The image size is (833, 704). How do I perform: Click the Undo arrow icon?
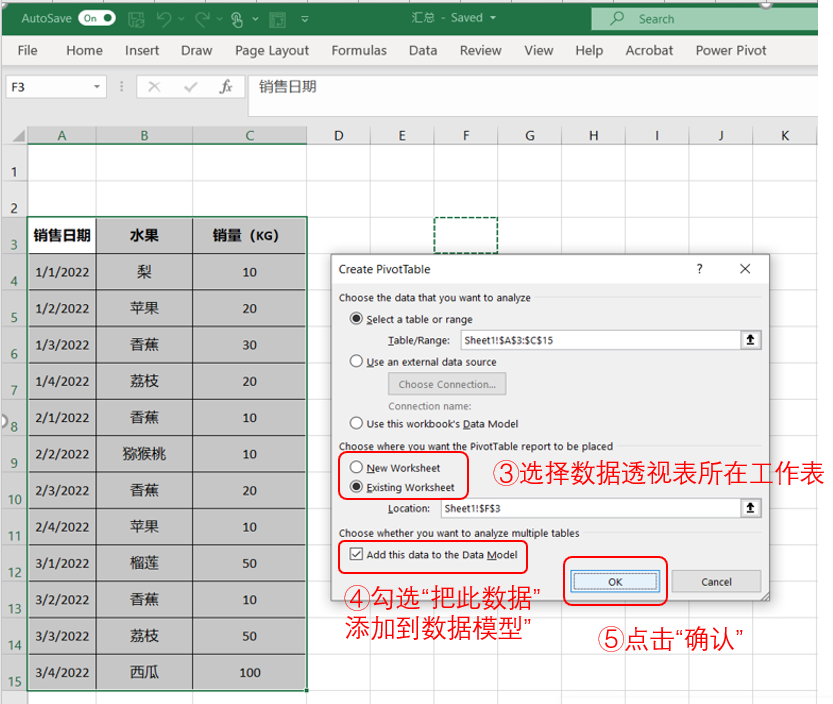click(164, 20)
